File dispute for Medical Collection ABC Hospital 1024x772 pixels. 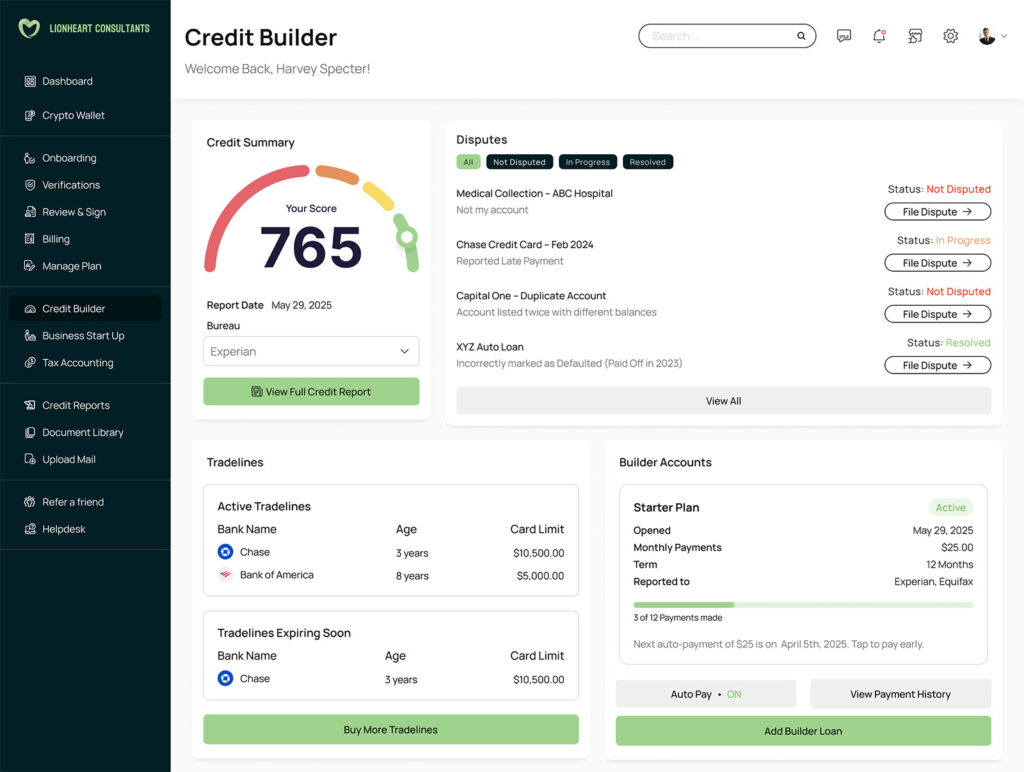point(937,212)
